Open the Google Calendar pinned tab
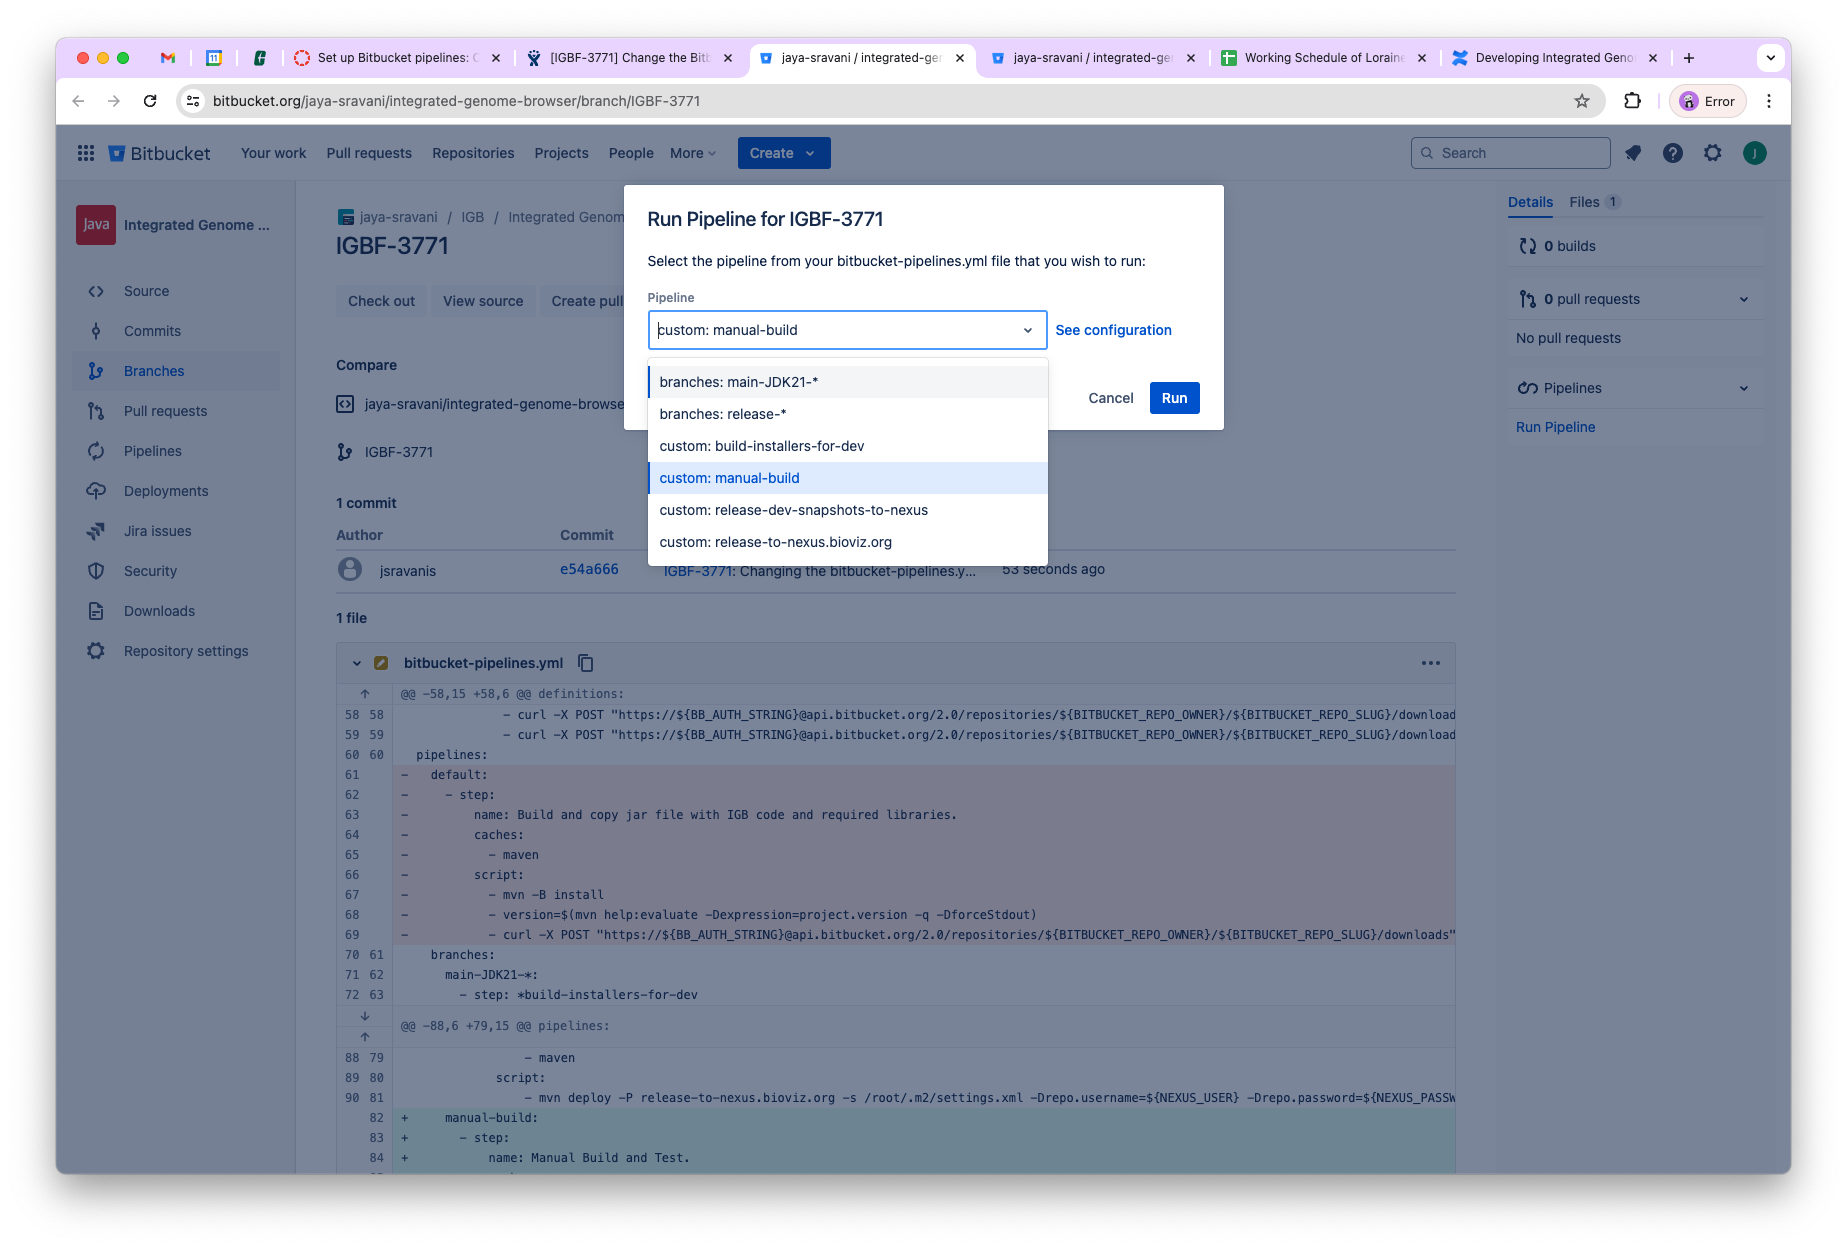The height and width of the screenshot is (1248, 1847). tap(214, 58)
